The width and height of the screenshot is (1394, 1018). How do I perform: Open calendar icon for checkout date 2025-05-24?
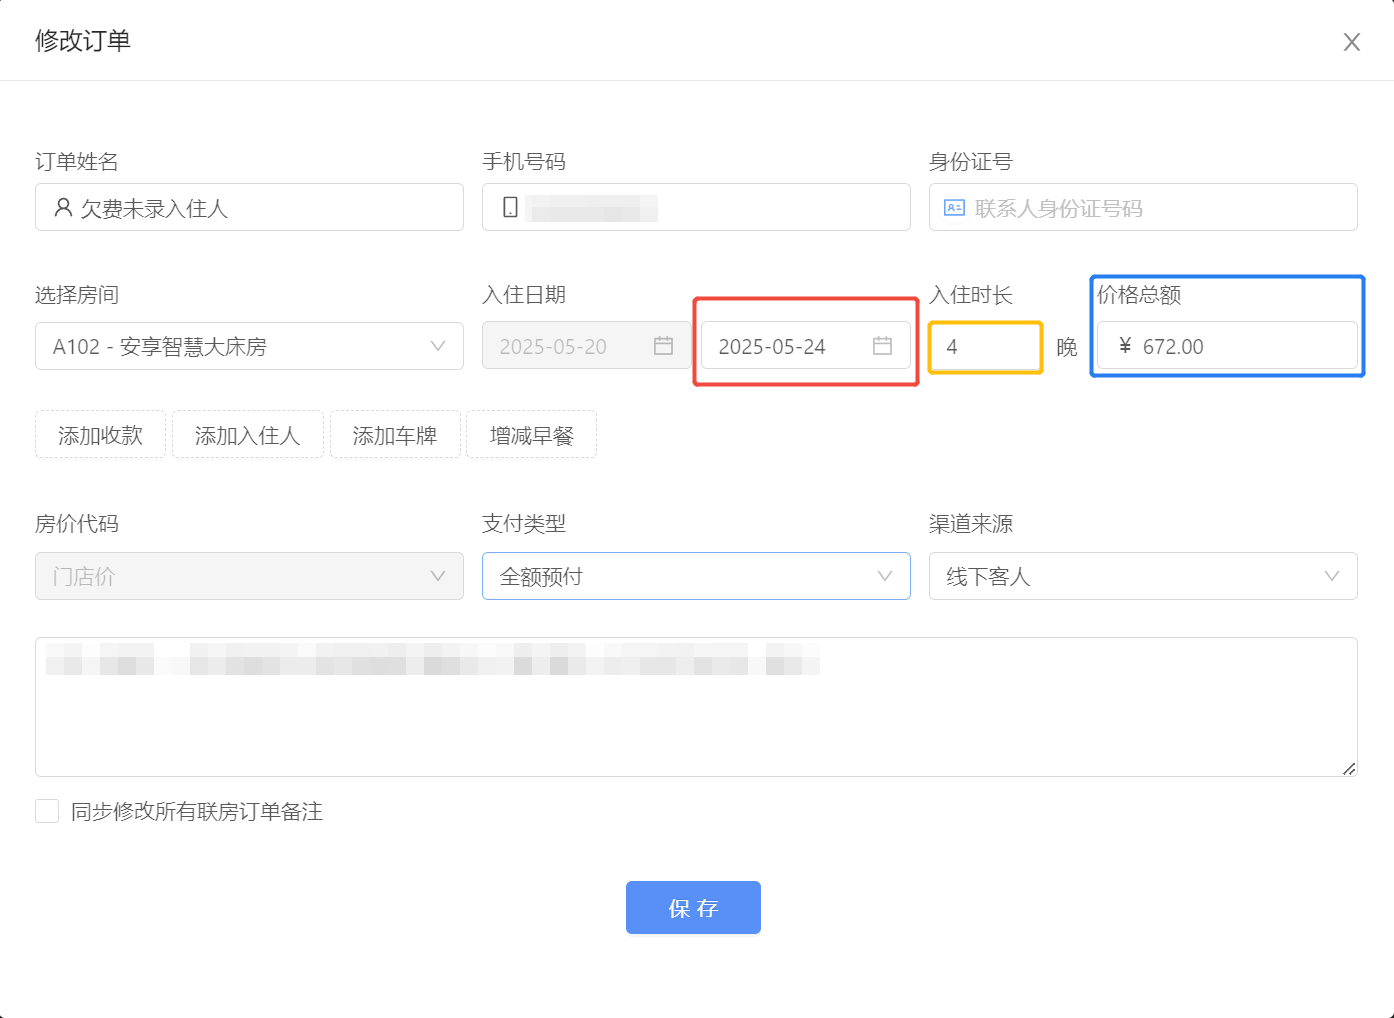coord(882,346)
